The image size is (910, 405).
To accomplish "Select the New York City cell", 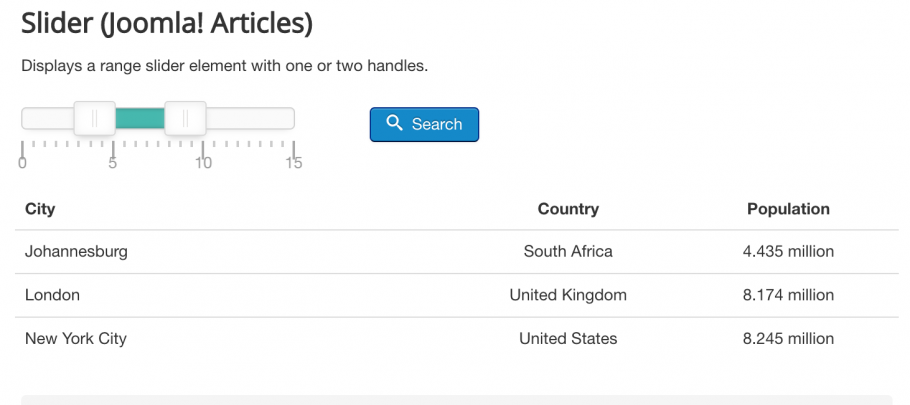I will pyautogui.click(x=75, y=338).
